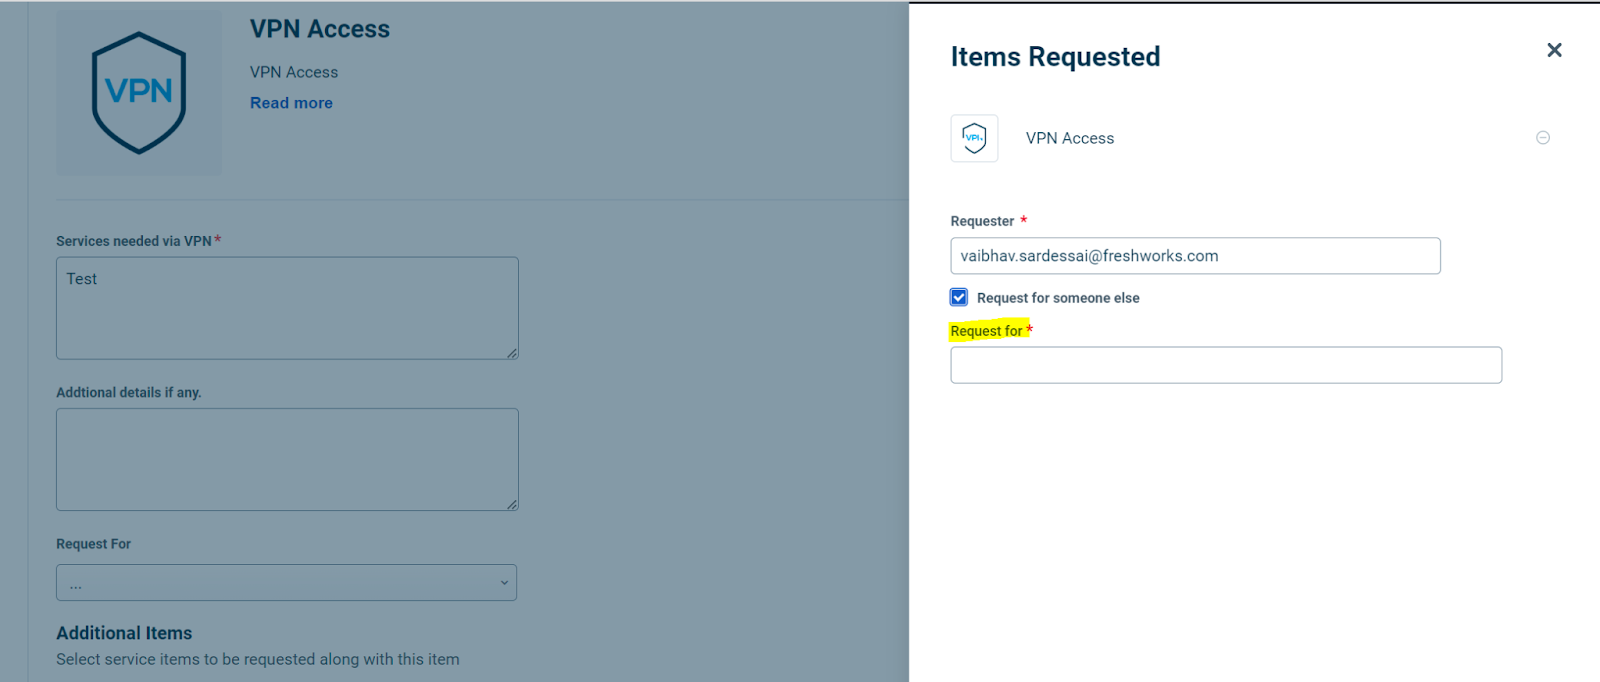Click the Requester email field
1600x682 pixels.
click(1195, 256)
